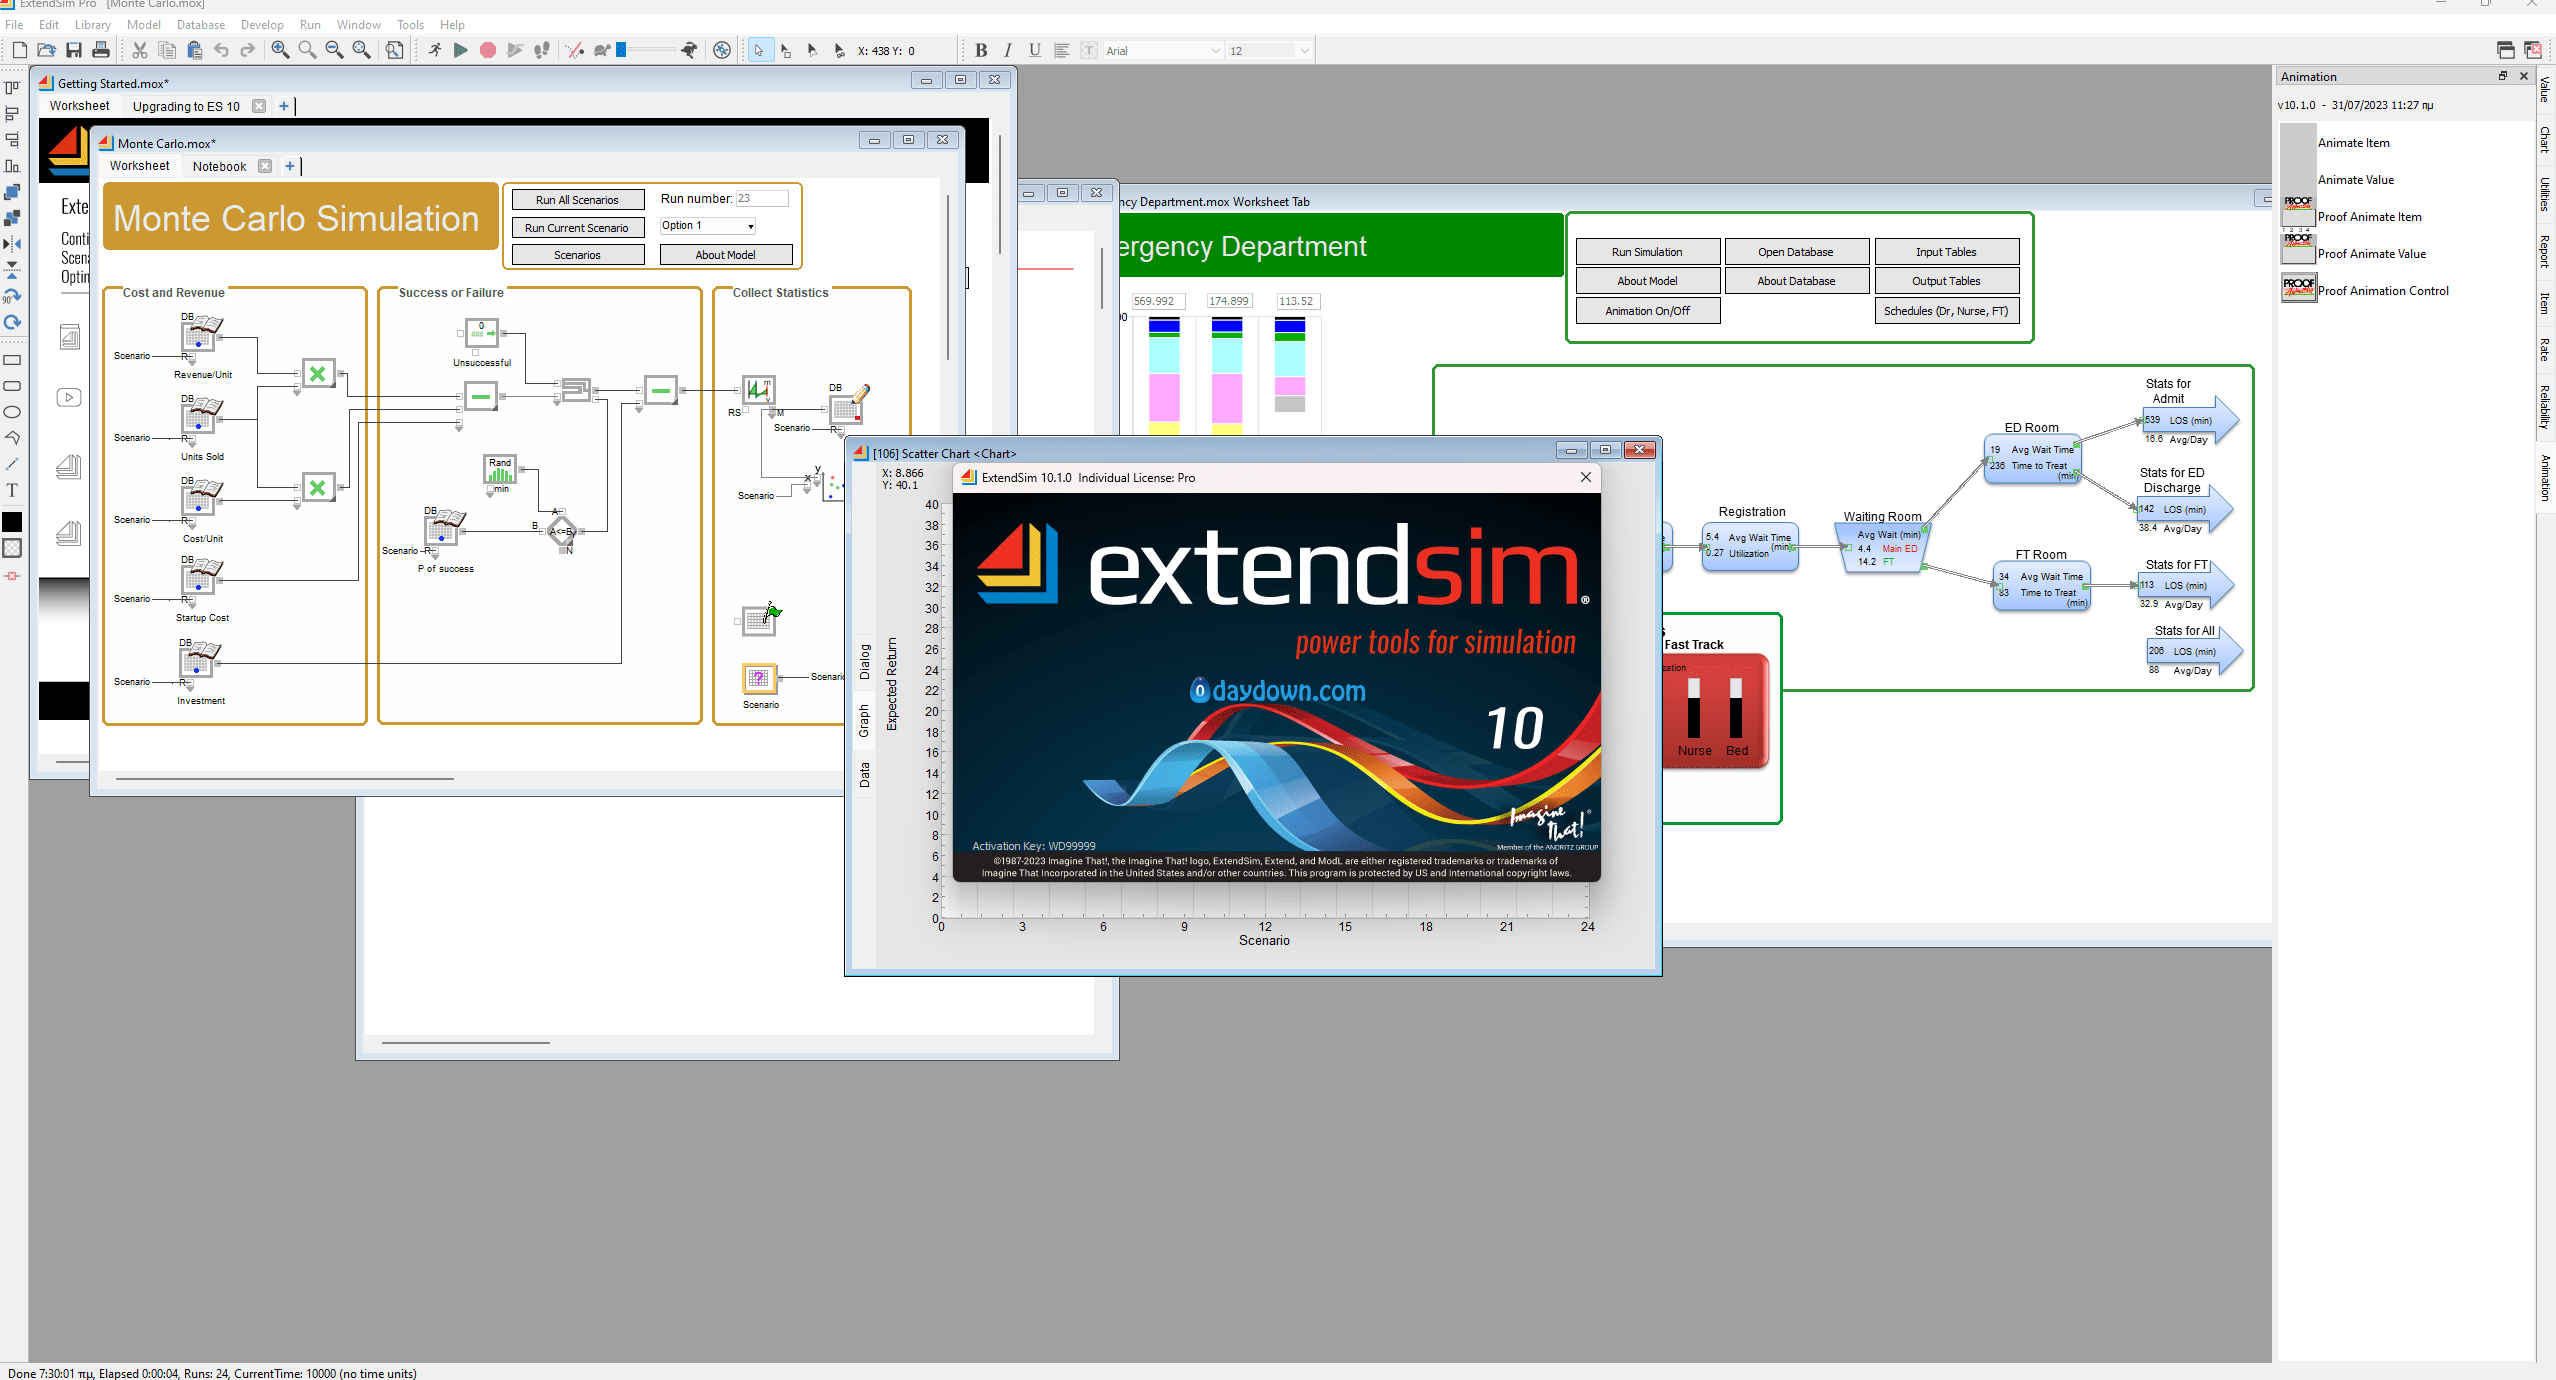Toggle Underline text formatting
This screenshot has width=2556, height=1380.
click(1035, 50)
